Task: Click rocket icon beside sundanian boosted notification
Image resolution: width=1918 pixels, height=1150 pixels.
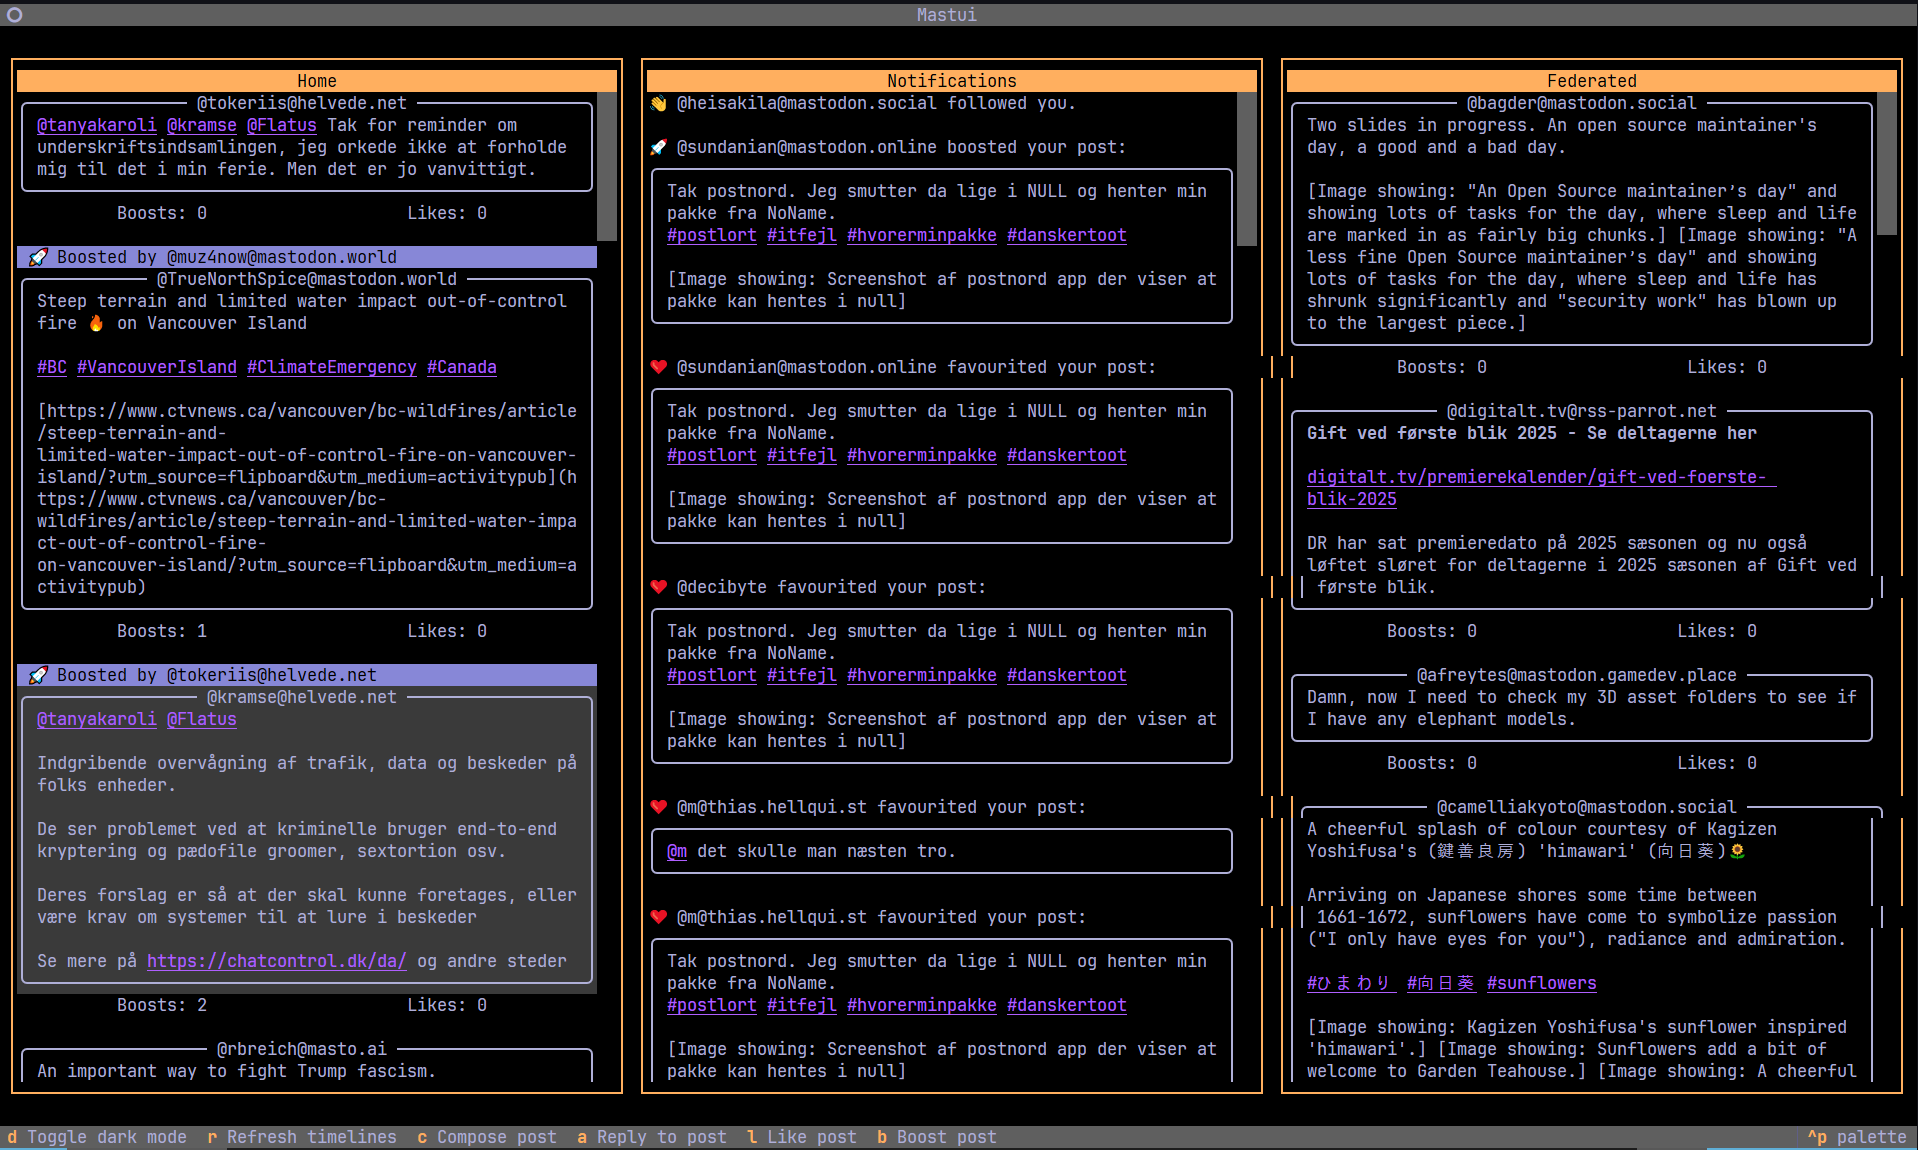Action: pos(658,147)
